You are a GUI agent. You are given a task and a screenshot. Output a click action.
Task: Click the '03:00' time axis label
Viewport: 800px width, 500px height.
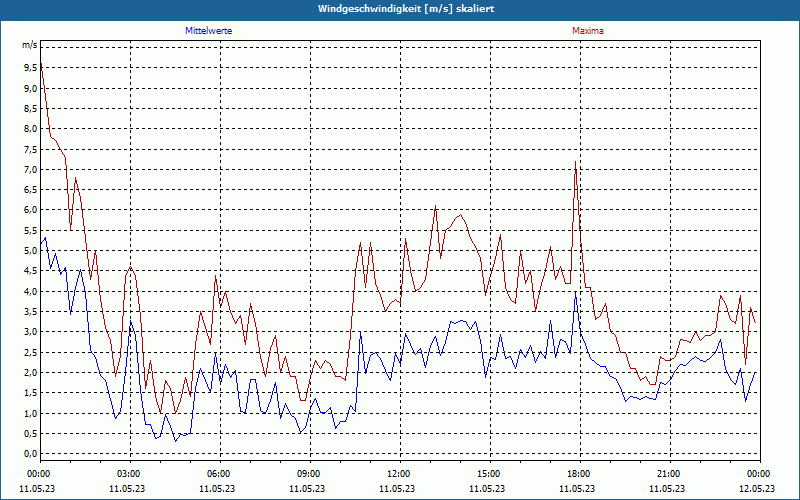127,474
